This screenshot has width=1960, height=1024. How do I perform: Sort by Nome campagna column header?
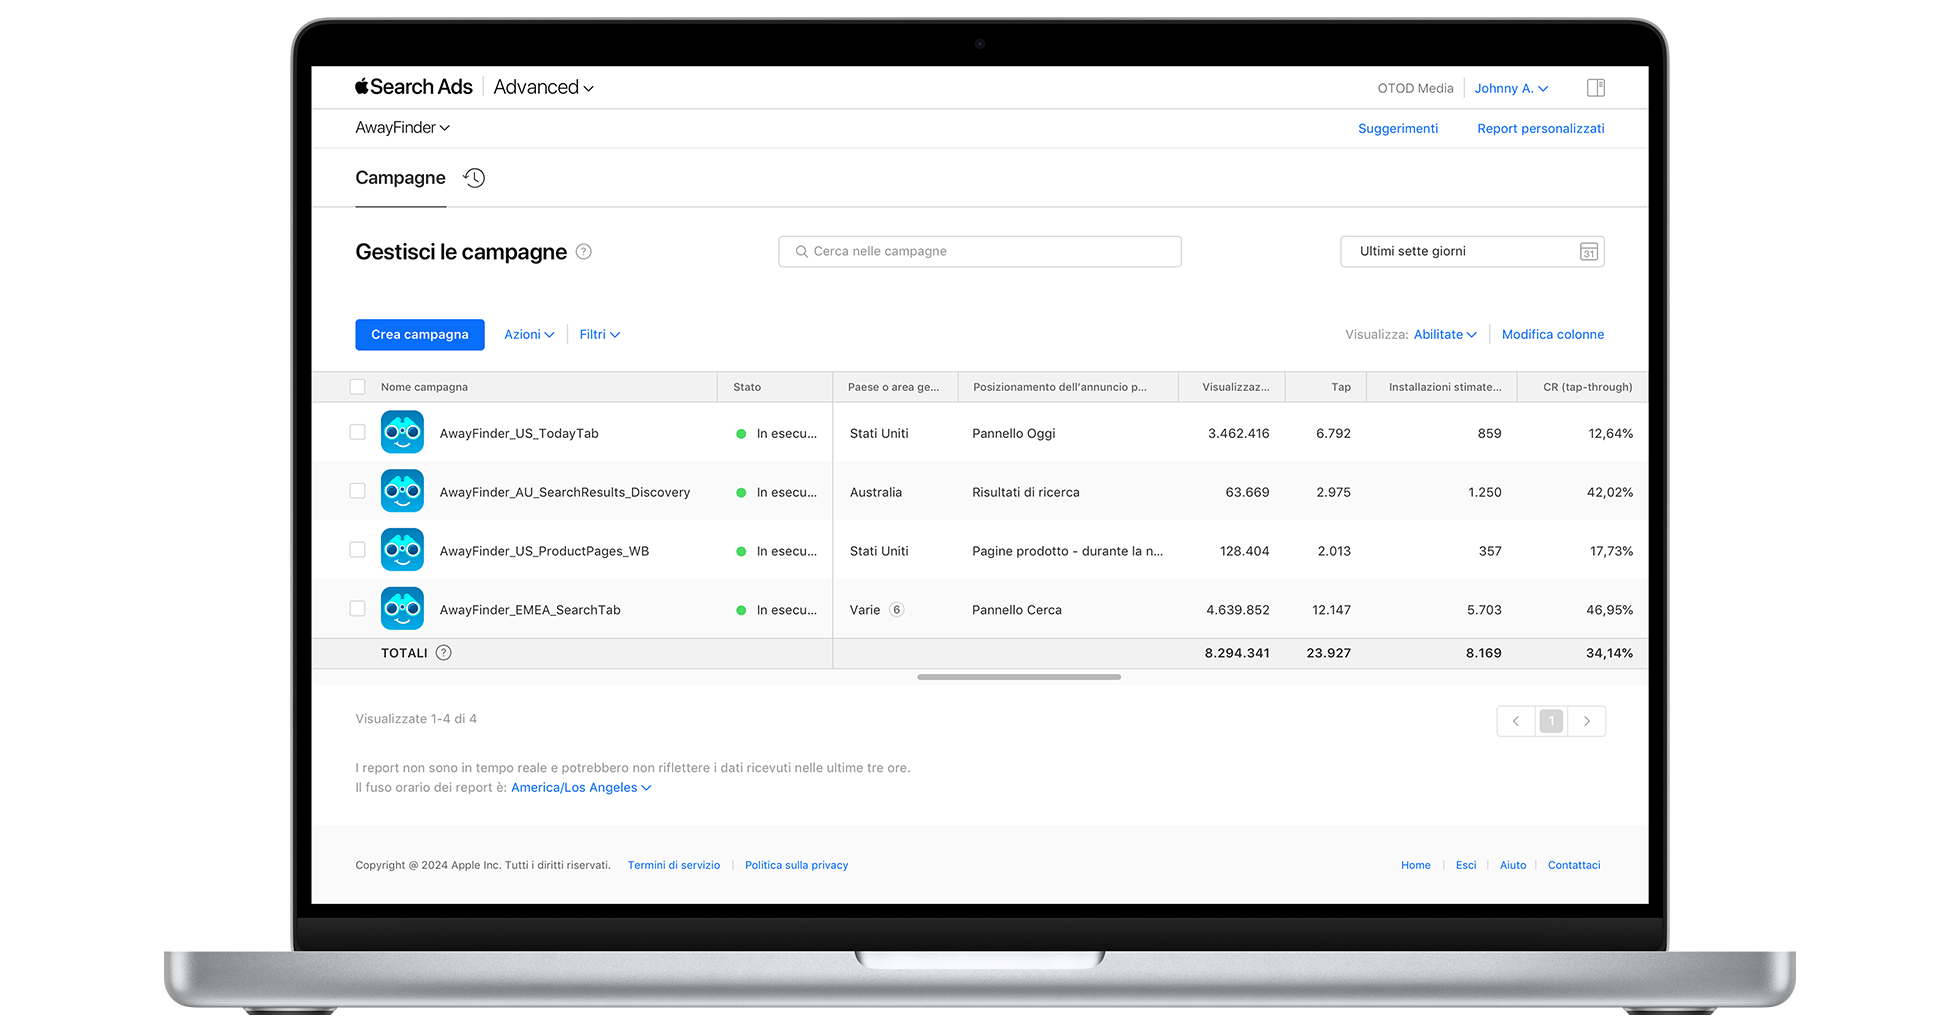pos(424,387)
